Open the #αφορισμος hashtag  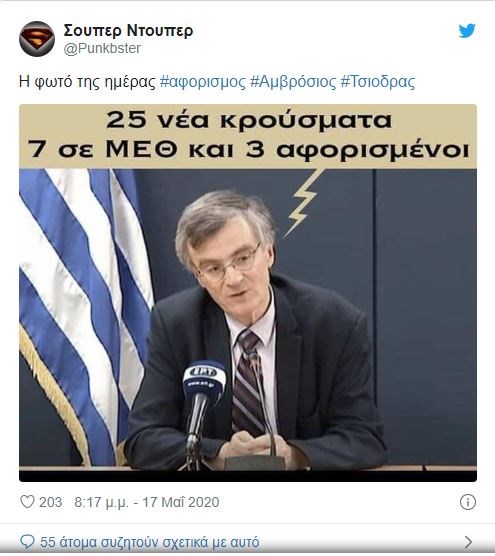pos(202,82)
